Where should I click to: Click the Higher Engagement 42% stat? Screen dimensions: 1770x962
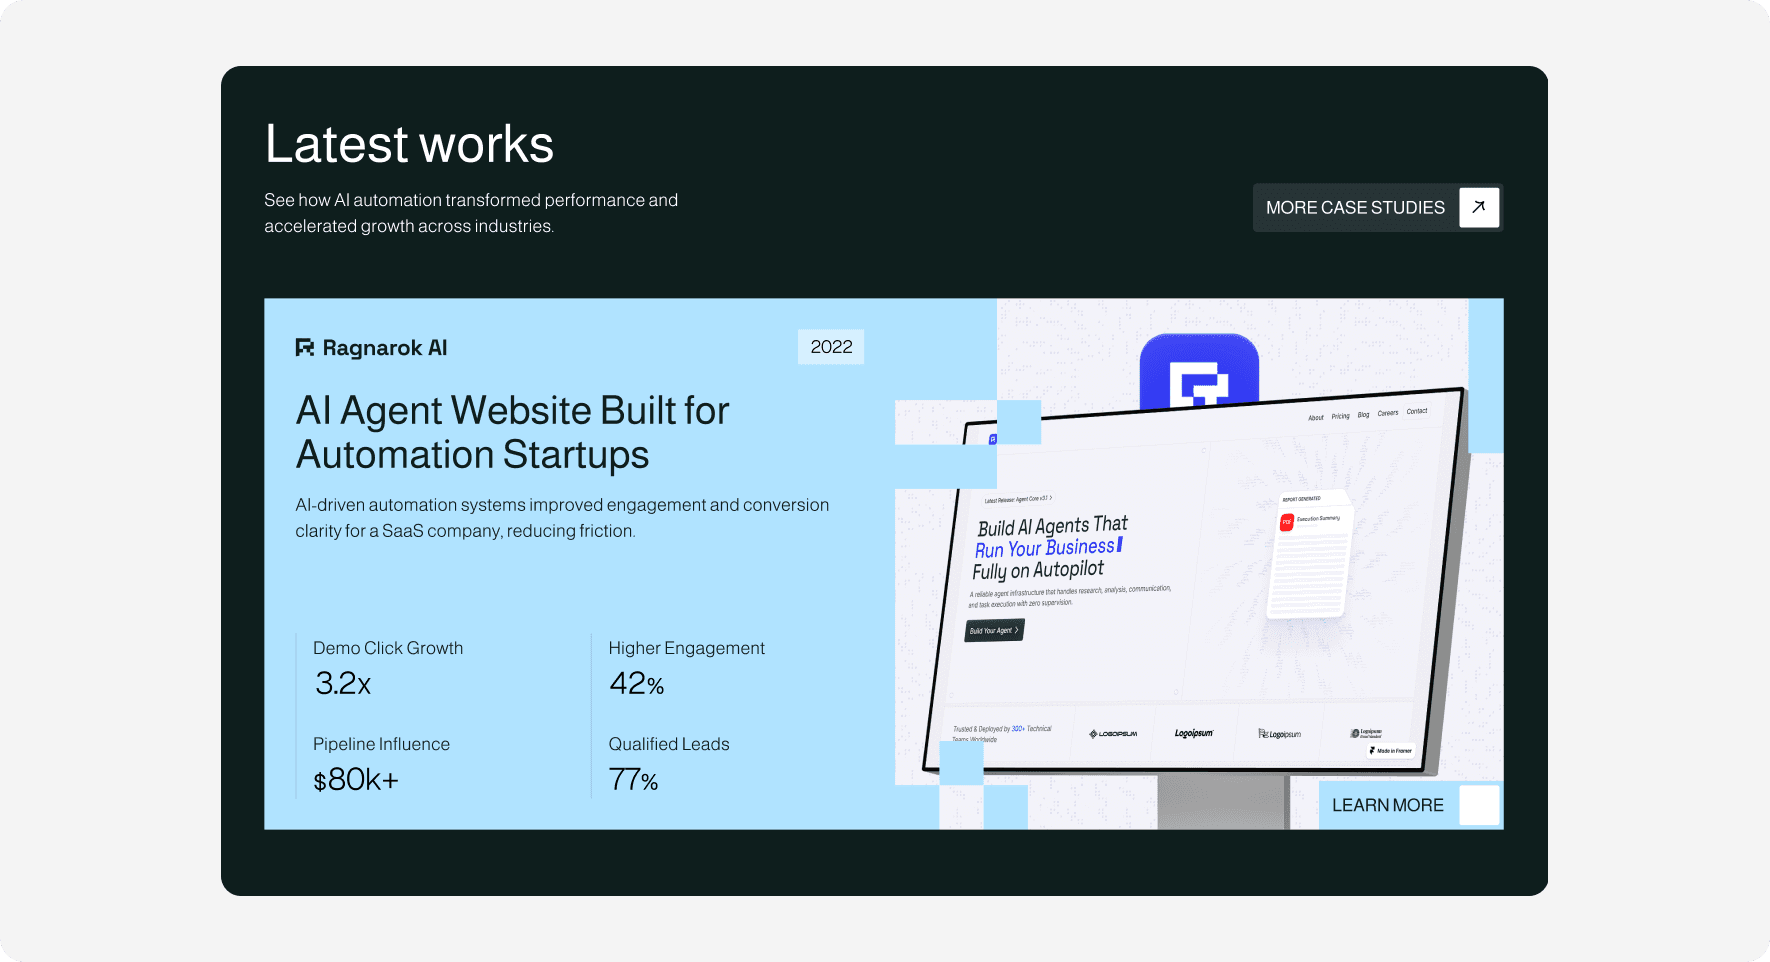[686, 669]
